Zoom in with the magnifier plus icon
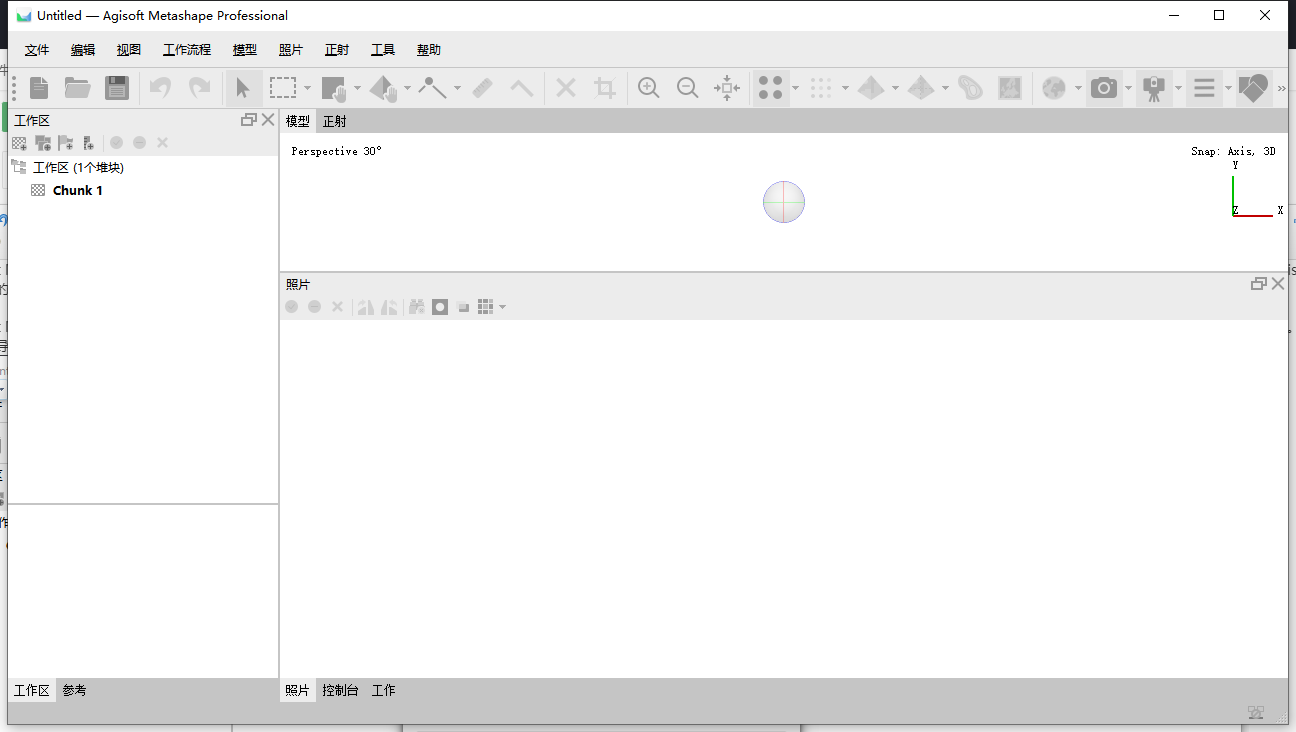This screenshot has width=1296, height=732. [x=649, y=88]
